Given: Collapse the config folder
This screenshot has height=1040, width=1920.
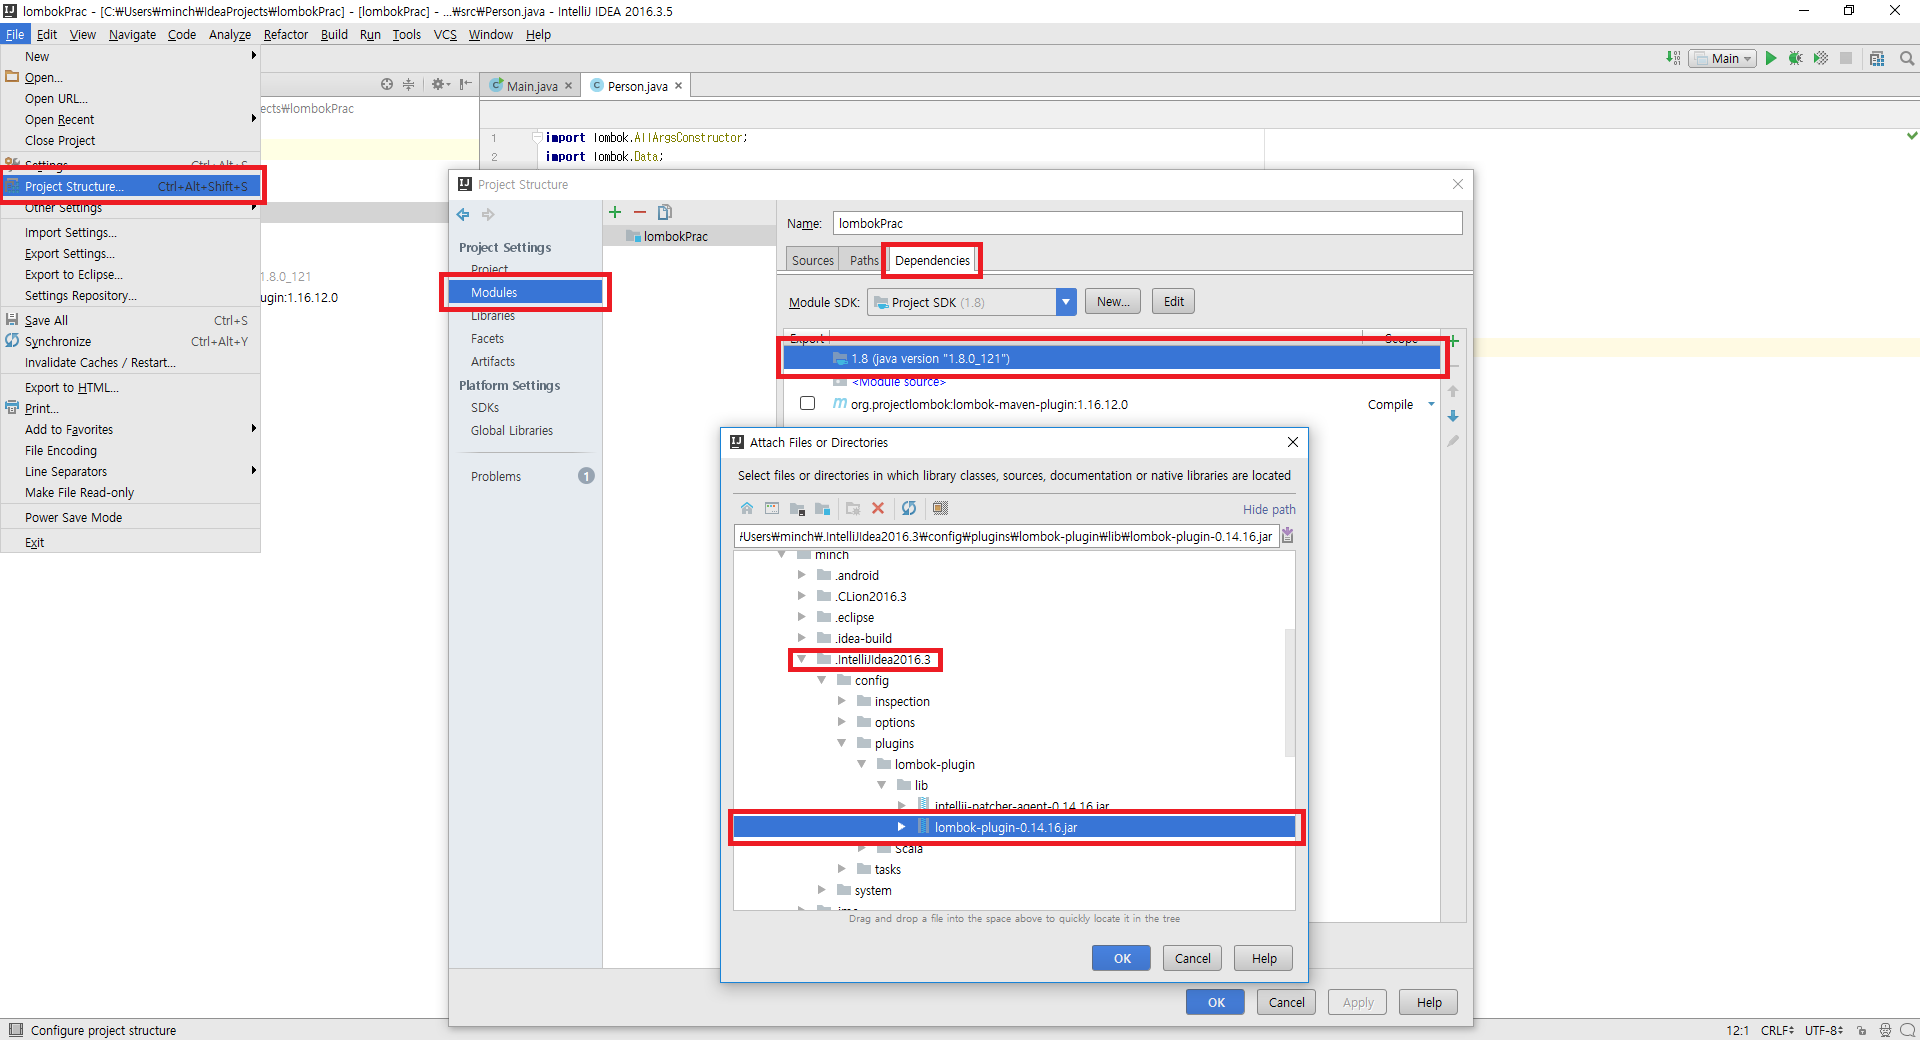Looking at the screenshot, I should [822, 680].
